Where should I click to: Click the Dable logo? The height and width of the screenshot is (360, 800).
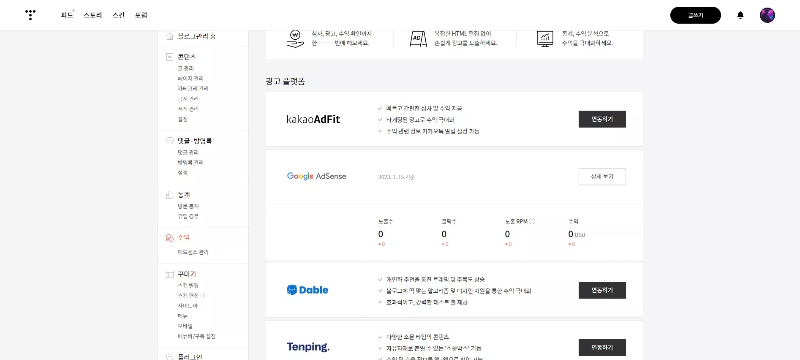[308, 290]
